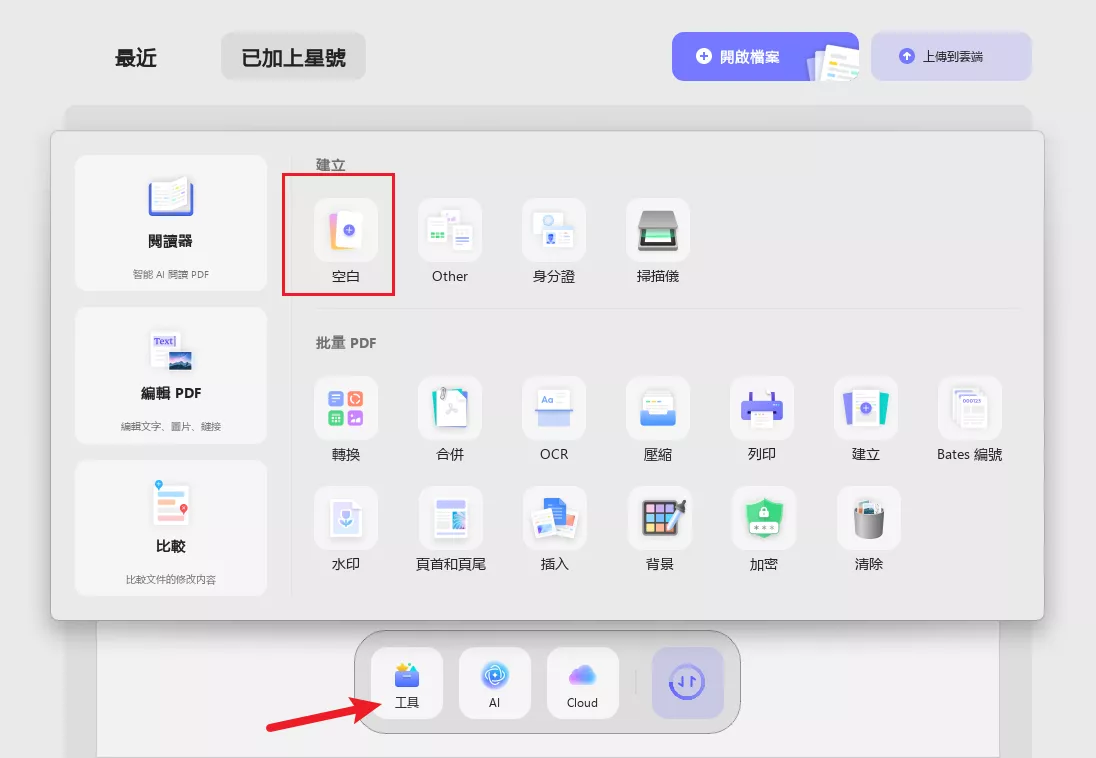Open batch 列印 print tool
The height and width of the screenshot is (758, 1096).
762,408
